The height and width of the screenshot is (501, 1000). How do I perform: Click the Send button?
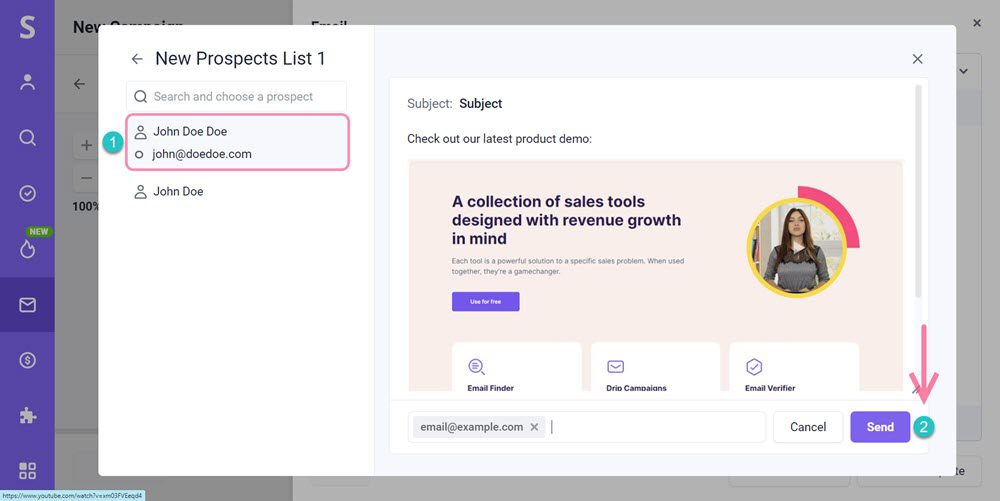tap(880, 427)
